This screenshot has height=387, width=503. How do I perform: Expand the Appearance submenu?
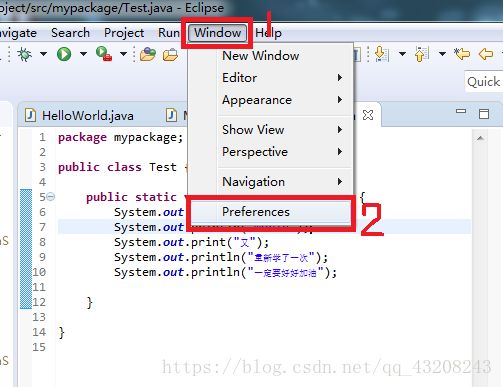click(269, 100)
